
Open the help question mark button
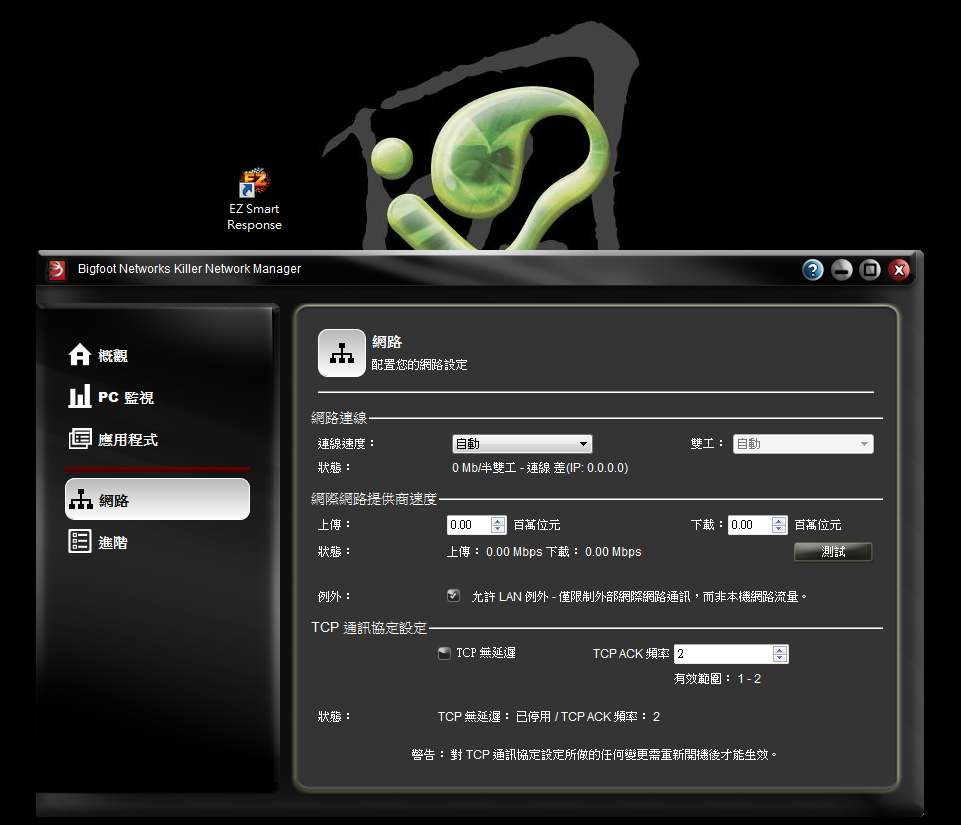click(x=813, y=270)
